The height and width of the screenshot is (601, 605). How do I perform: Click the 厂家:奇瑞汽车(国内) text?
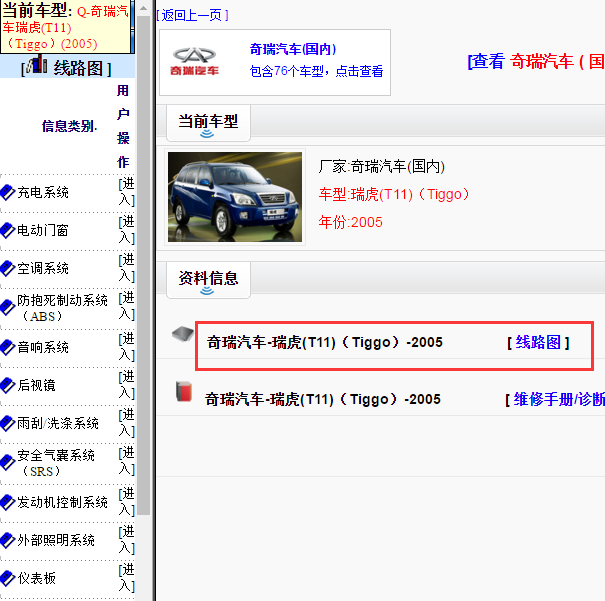[x=382, y=167]
